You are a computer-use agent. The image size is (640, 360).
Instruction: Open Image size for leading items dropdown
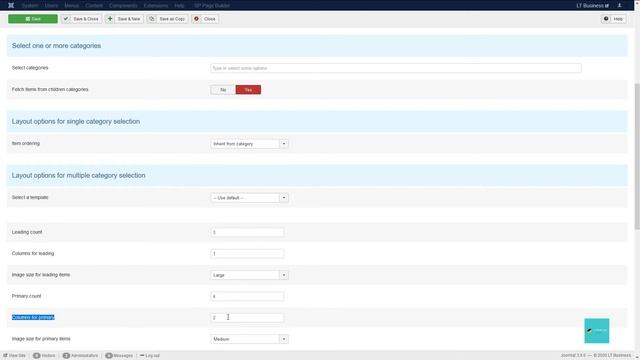point(249,275)
